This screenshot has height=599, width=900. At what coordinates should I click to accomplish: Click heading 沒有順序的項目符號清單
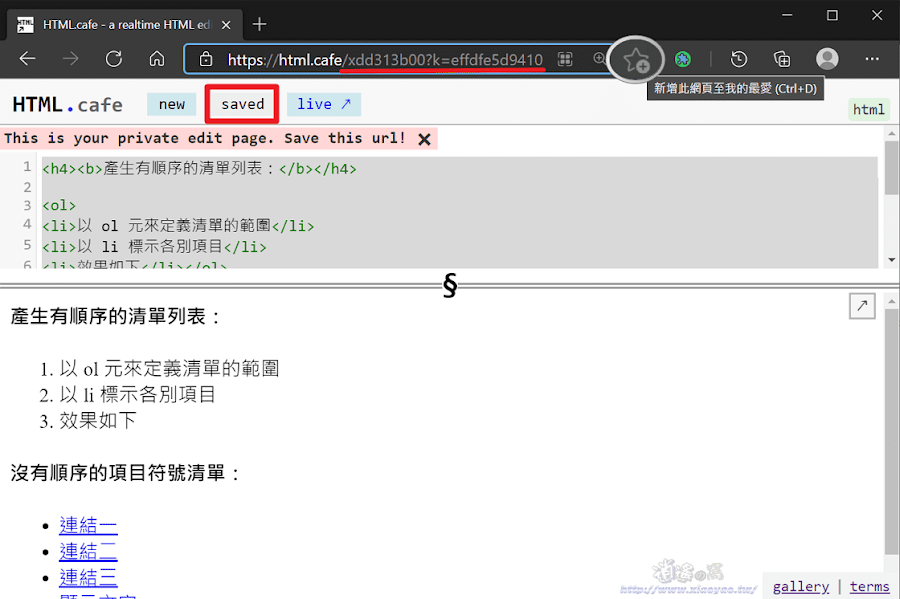click(125, 473)
